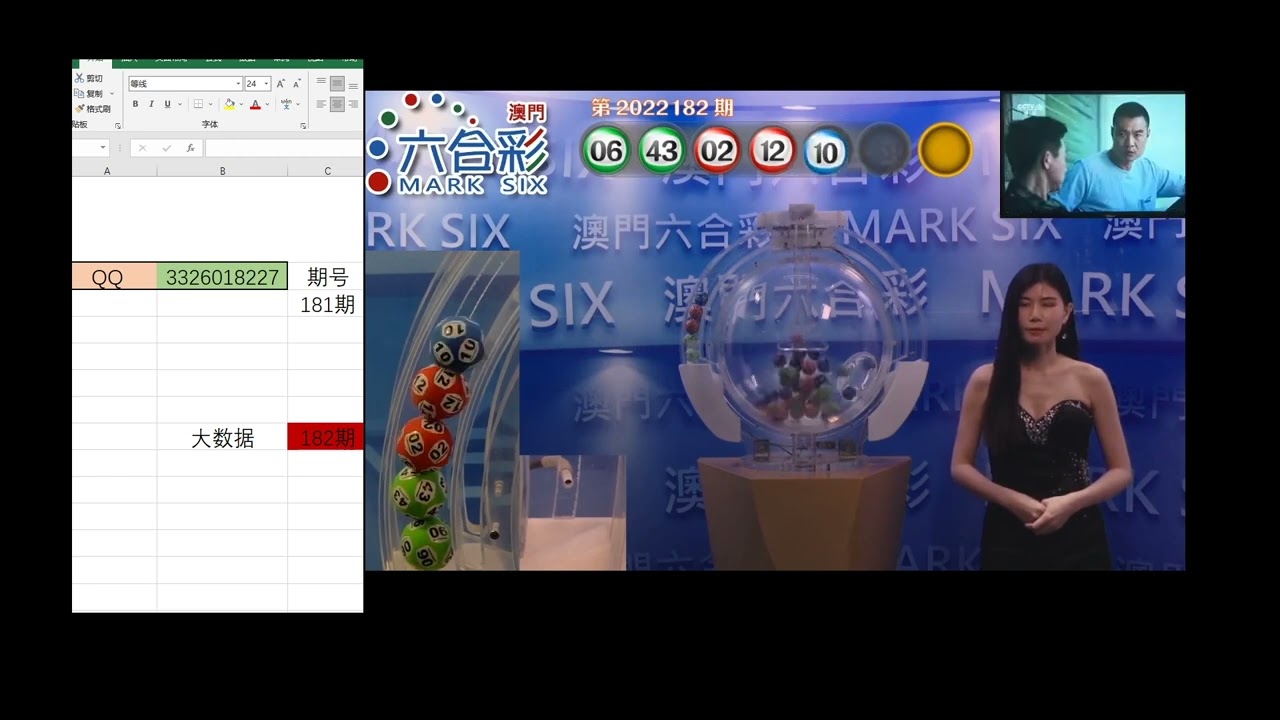Open the font color dropdown arrow
Image resolution: width=1280 pixels, height=720 pixels.
click(x=267, y=104)
